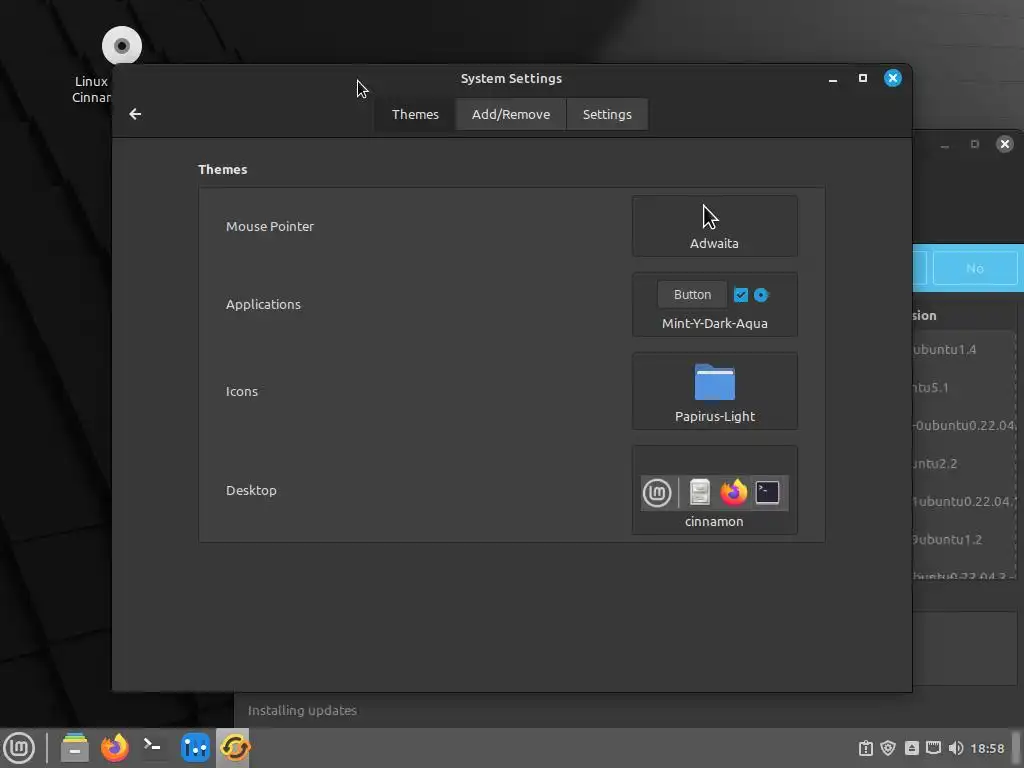
Task: Choose the Adwaita mouse pointer theme button
Action: [714, 226]
